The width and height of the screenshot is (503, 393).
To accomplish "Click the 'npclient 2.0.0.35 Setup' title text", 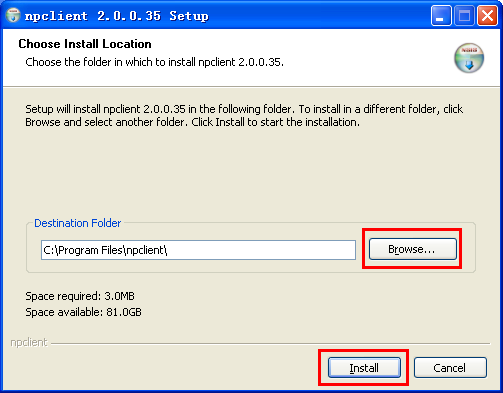I will coord(117,16).
